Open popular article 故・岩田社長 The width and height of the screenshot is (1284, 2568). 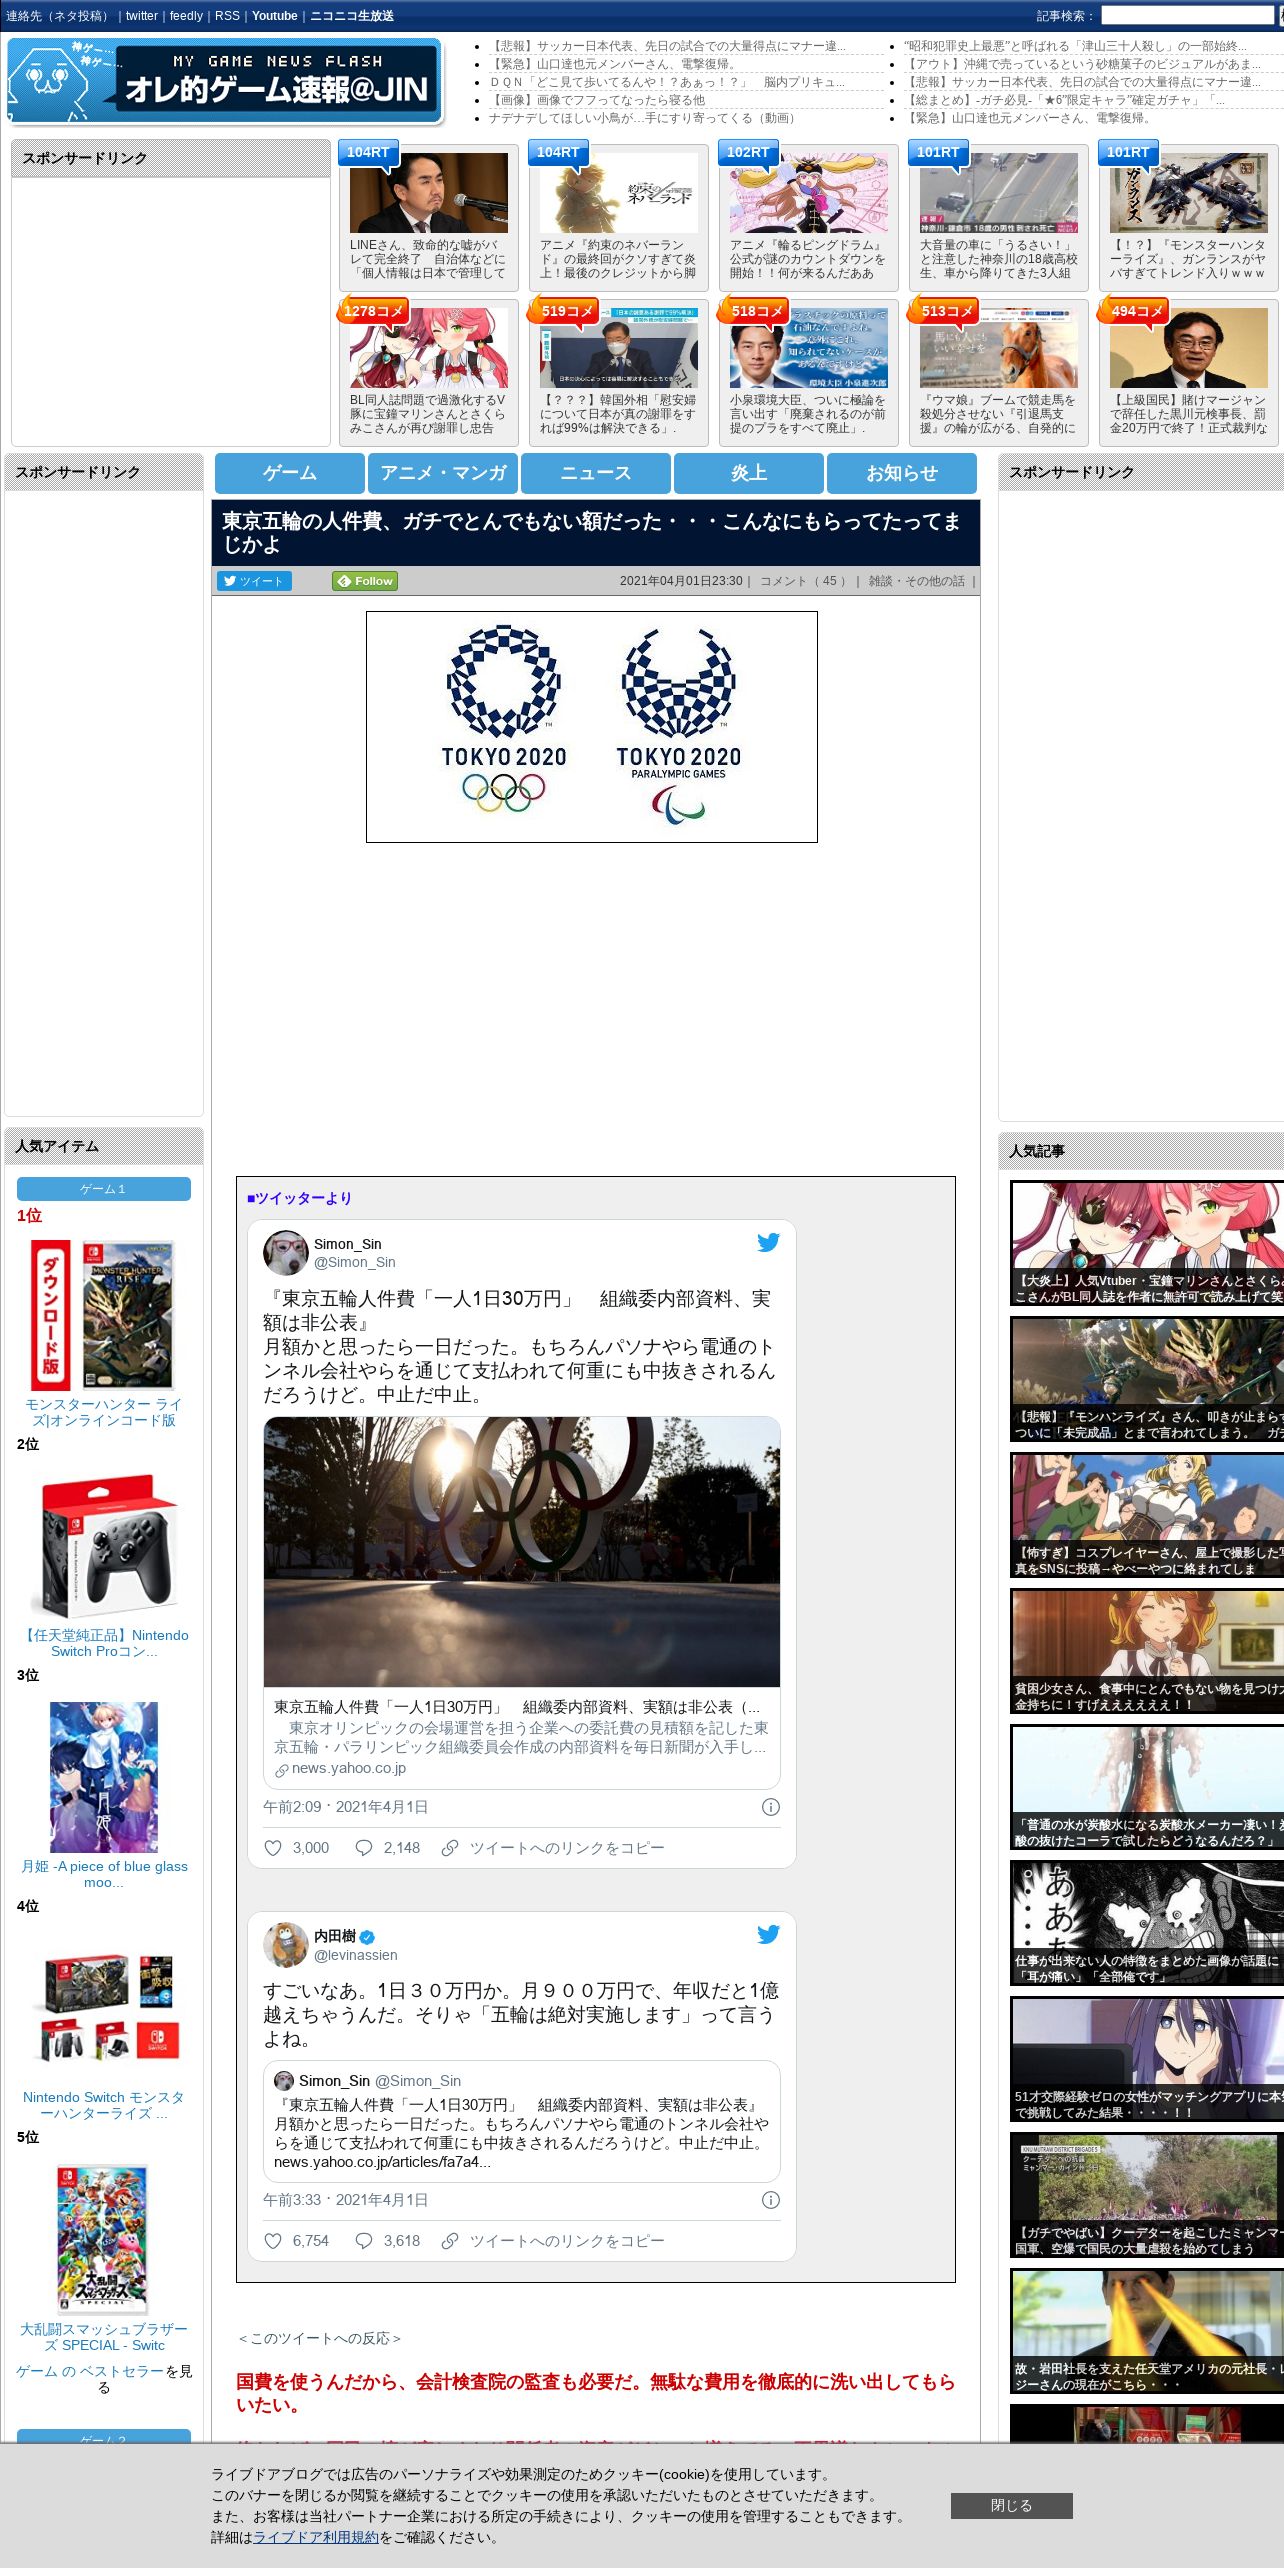click(x=1147, y=2331)
